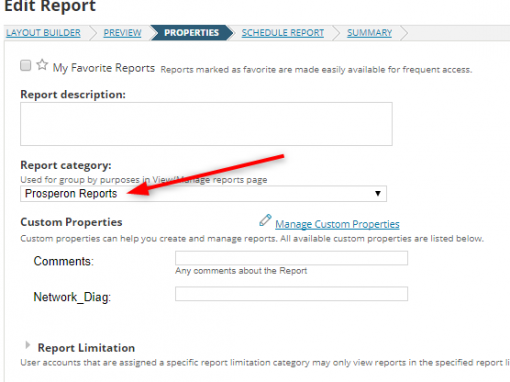Click the Edit Report page title
This screenshot has width=510, height=382.
50,6
